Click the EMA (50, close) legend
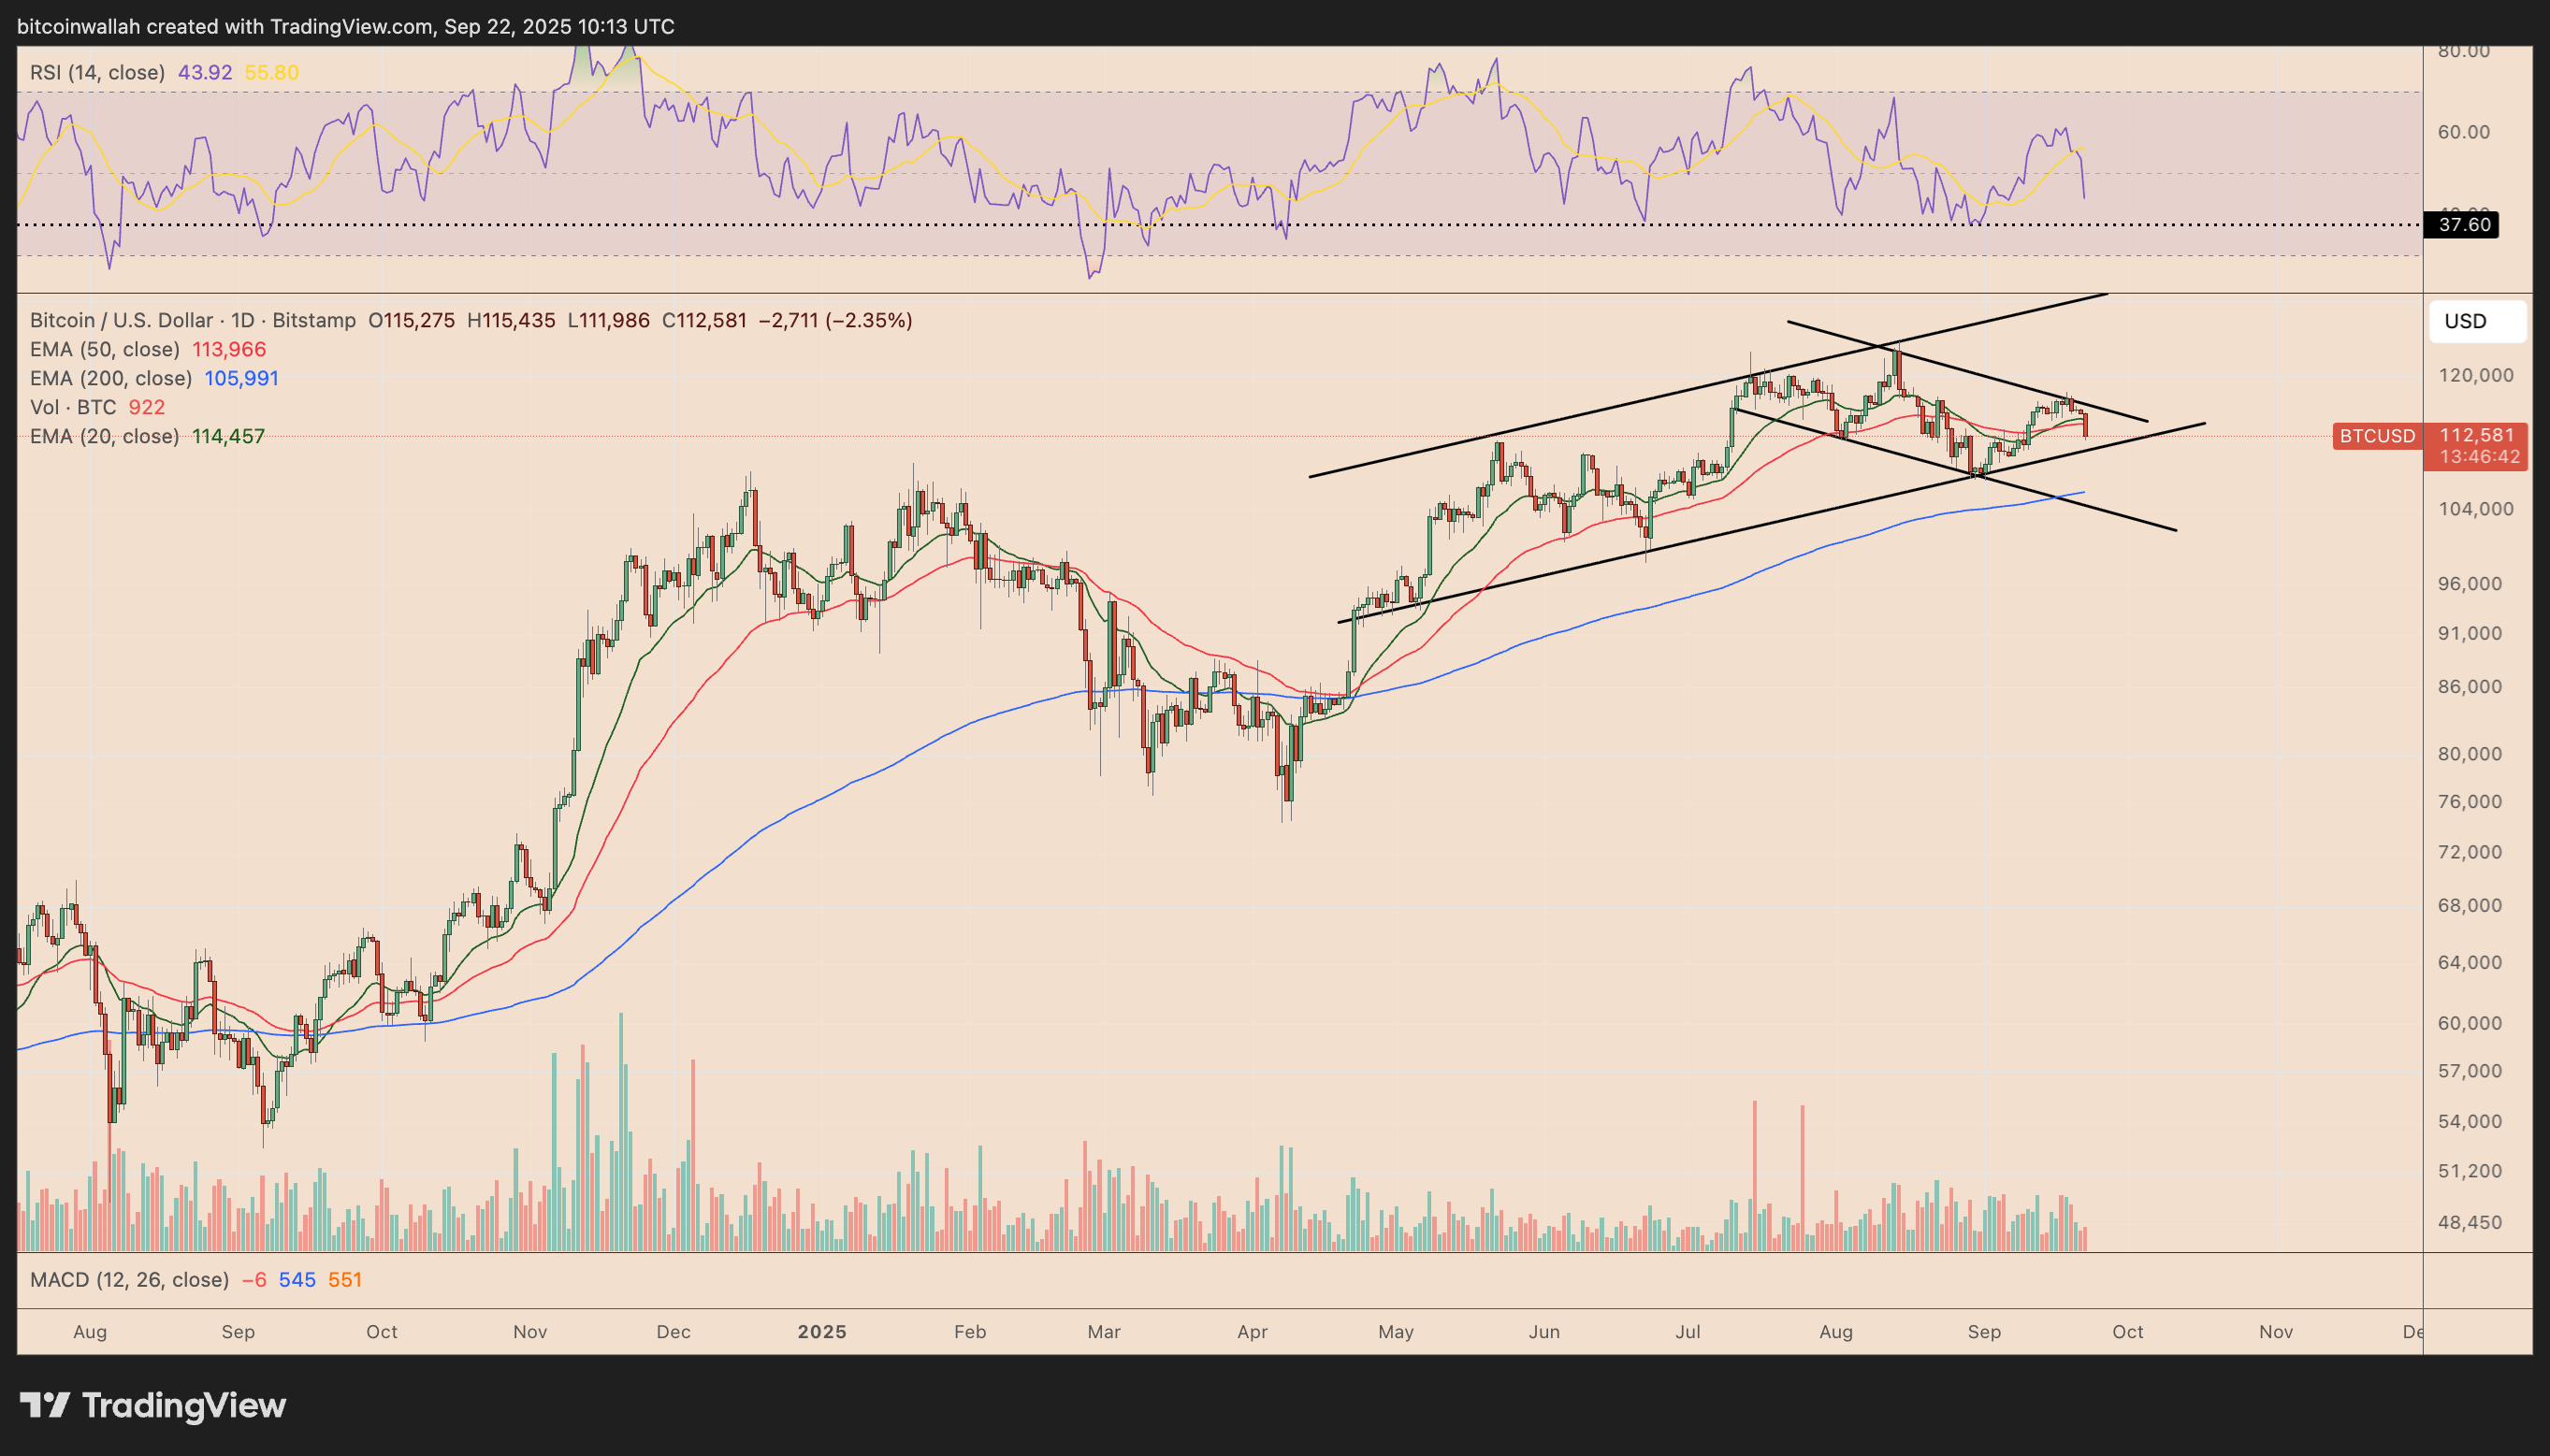Viewport: 2550px width, 1456px height. [x=104, y=349]
